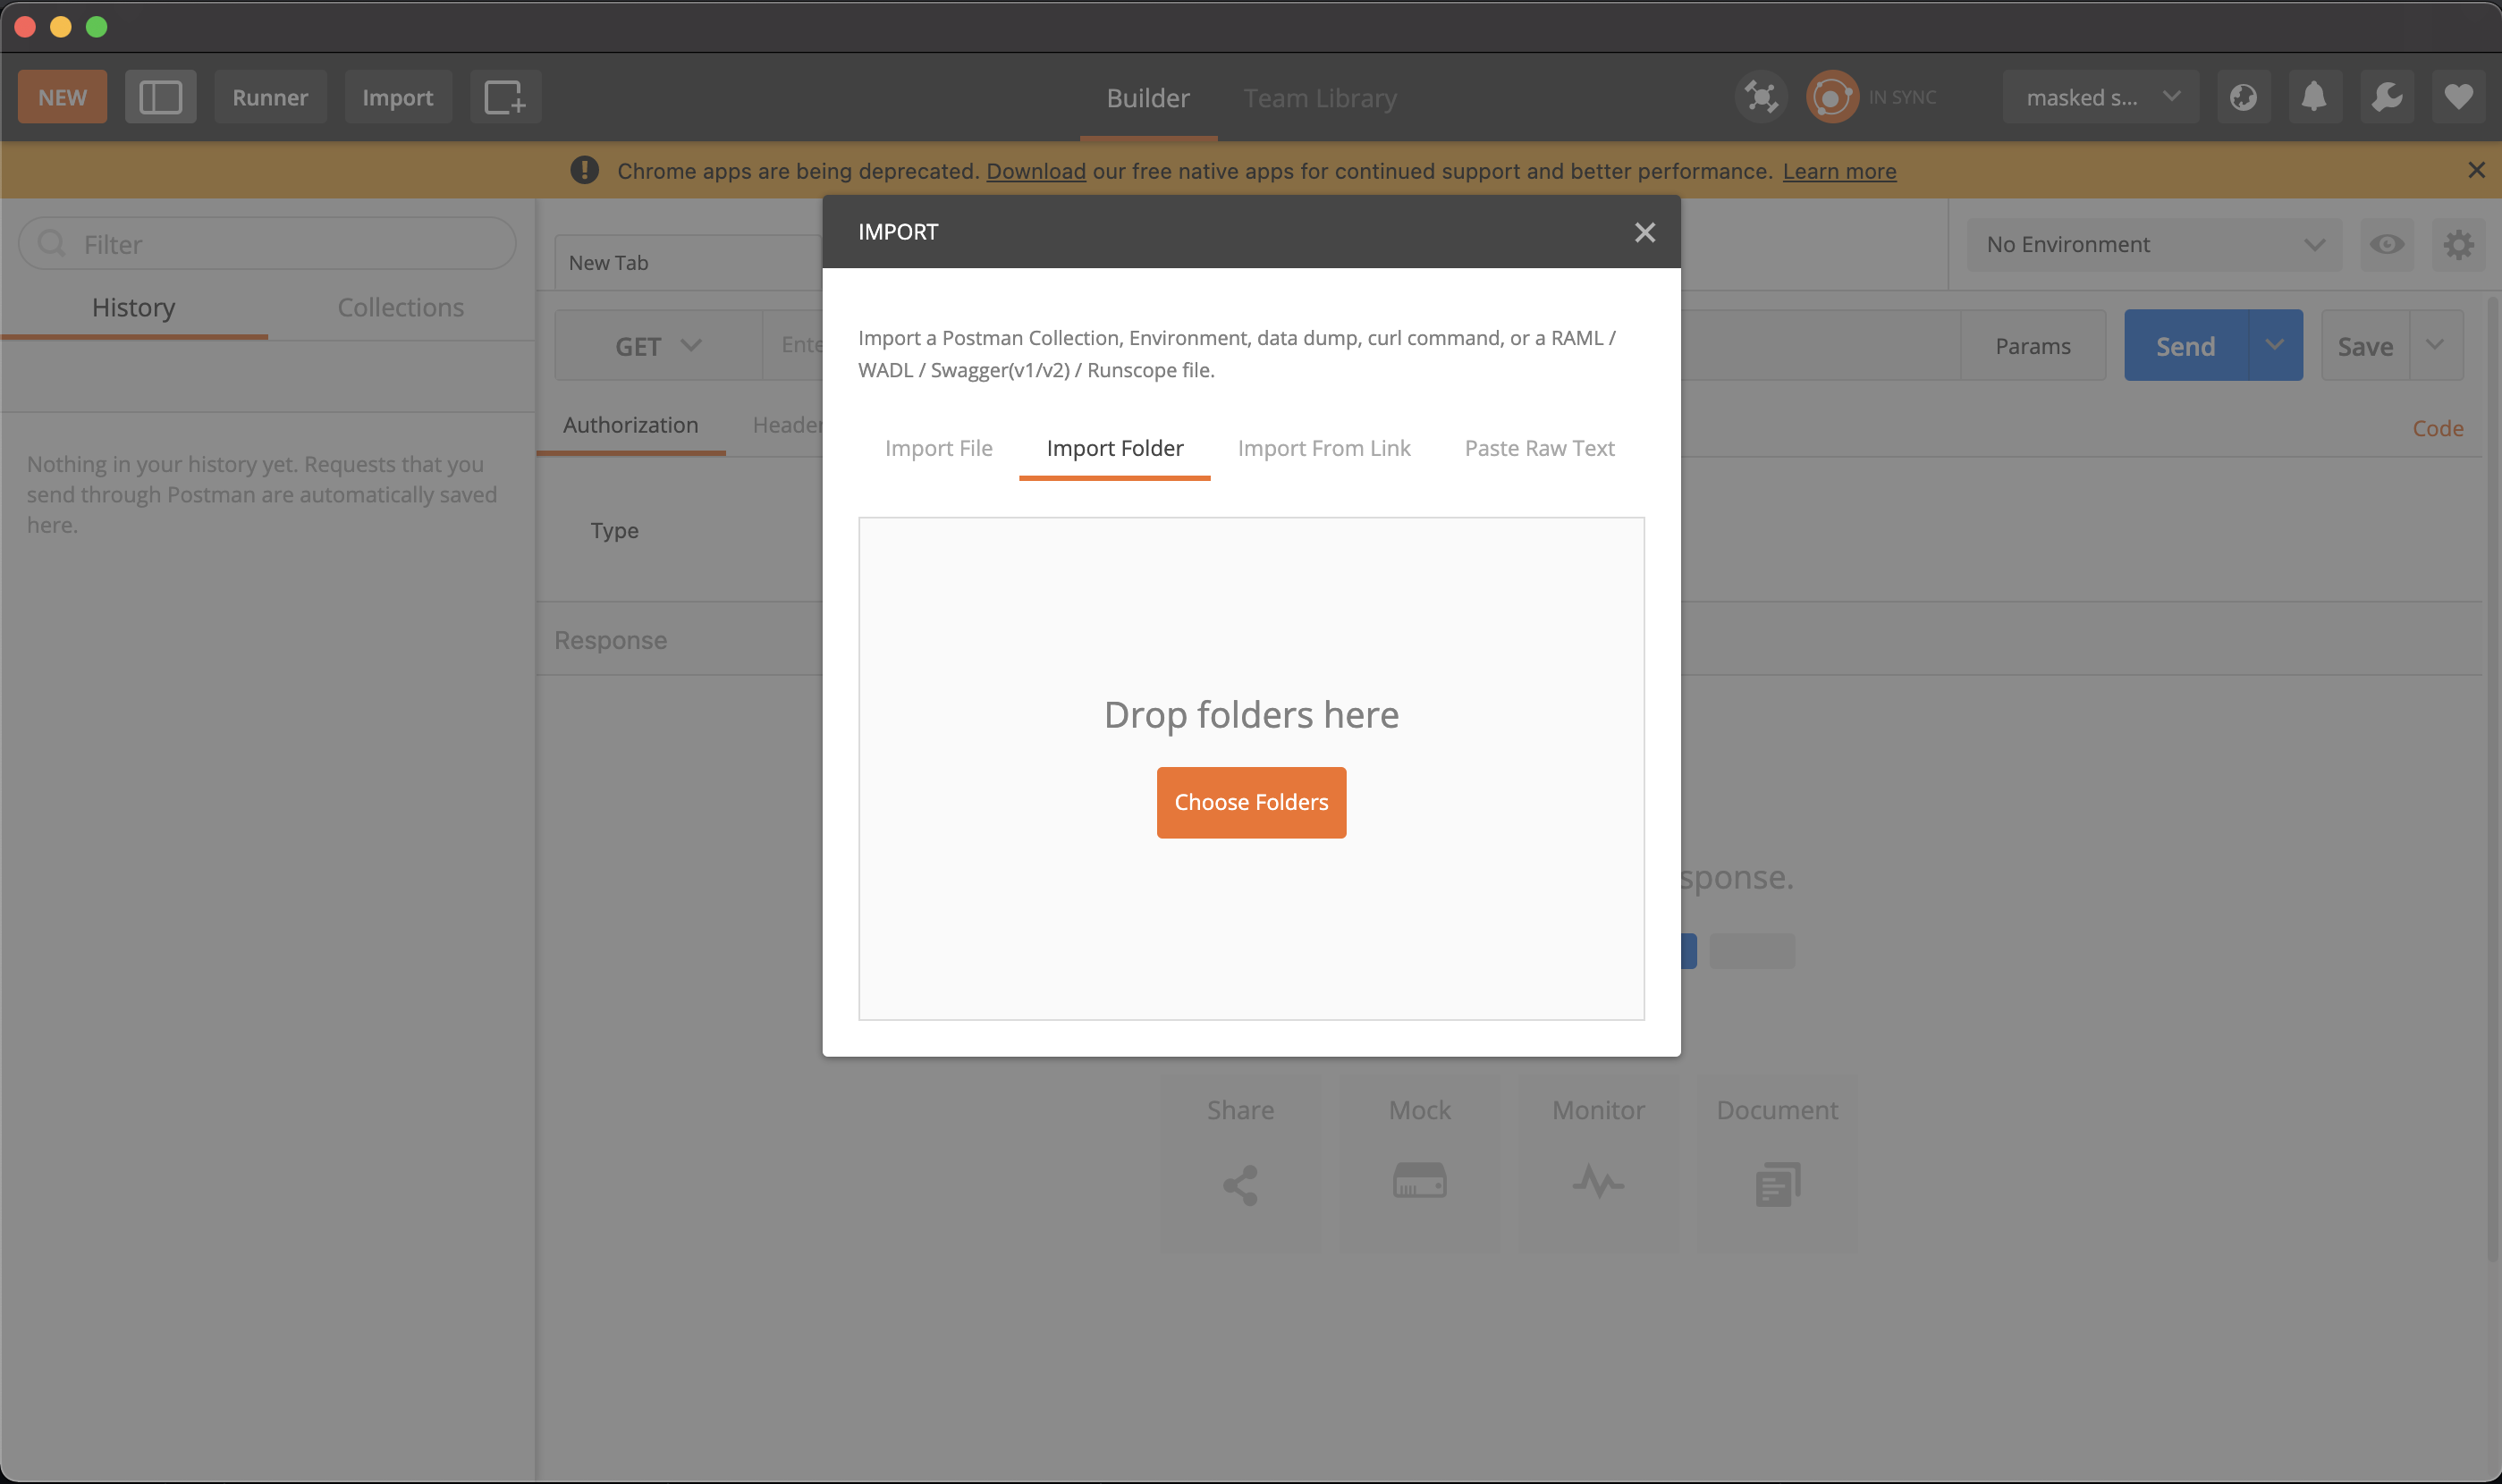Close the Import dialog
The height and width of the screenshot is (1484, 2502).
pyautogui.click(x=1644, y=232)
